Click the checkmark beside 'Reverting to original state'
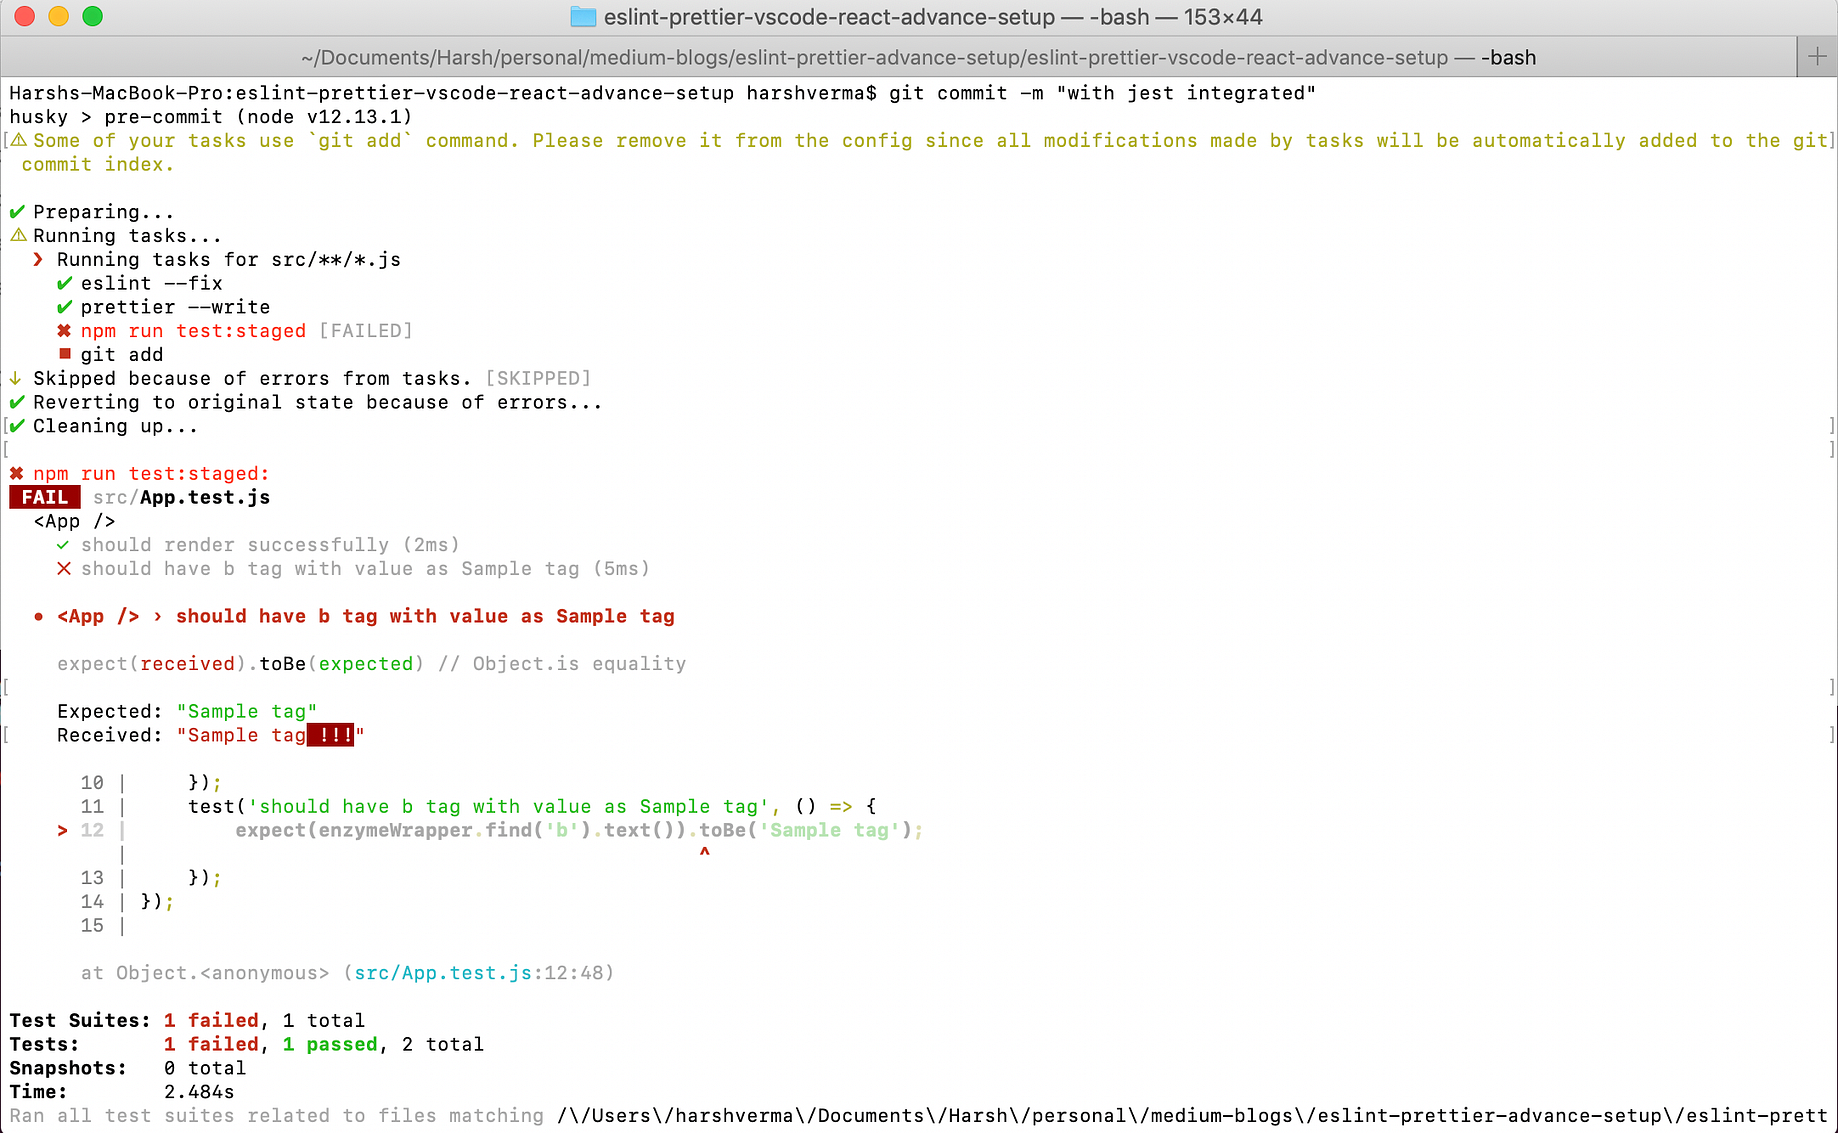 coord(17,402)
